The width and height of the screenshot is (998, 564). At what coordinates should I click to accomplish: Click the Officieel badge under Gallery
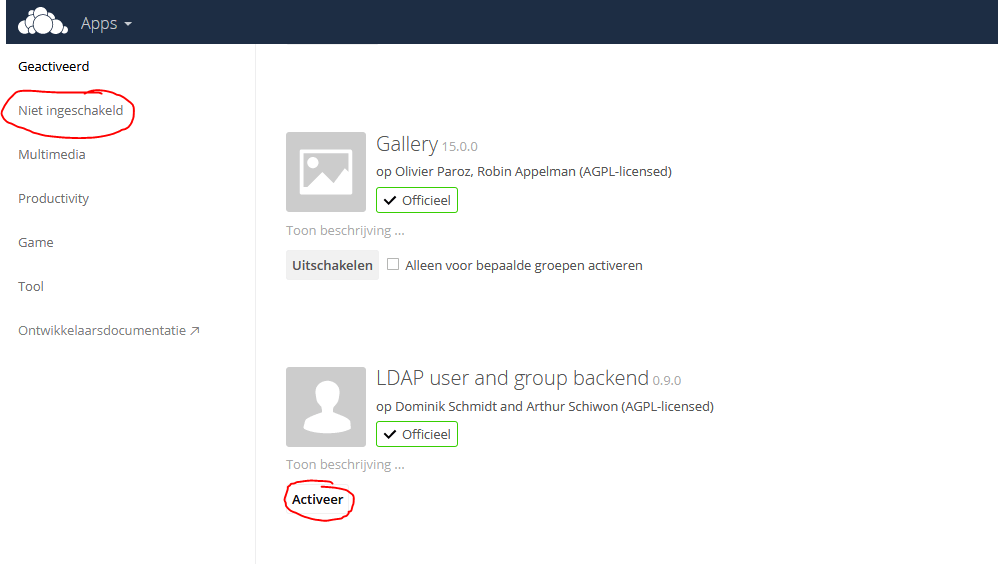(417, 200)
